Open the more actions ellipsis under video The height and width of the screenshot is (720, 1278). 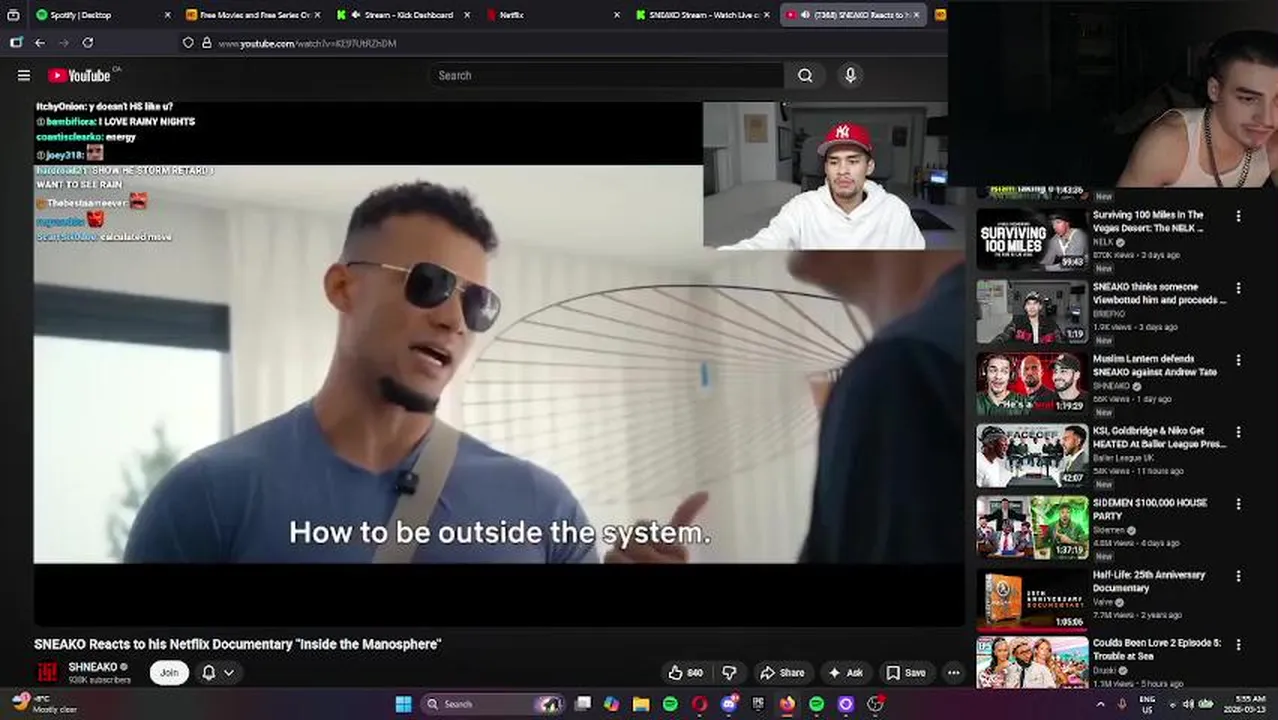coord(953,673)
